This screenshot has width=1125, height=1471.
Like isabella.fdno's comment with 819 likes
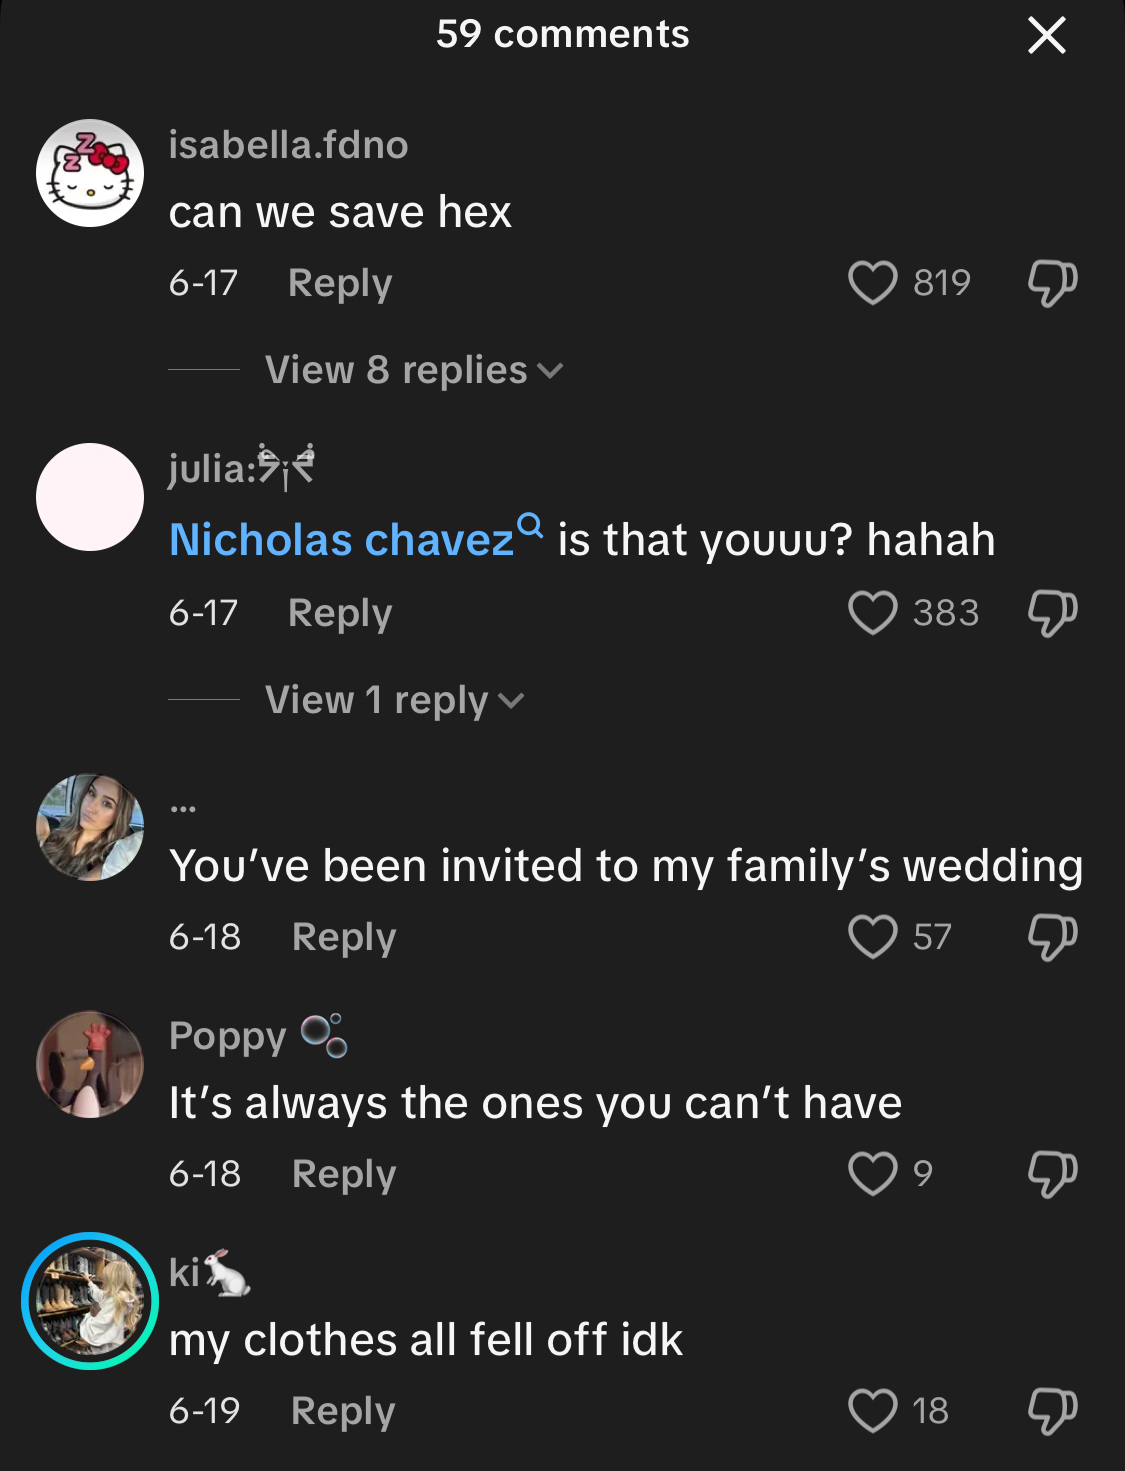coord(872,283)
